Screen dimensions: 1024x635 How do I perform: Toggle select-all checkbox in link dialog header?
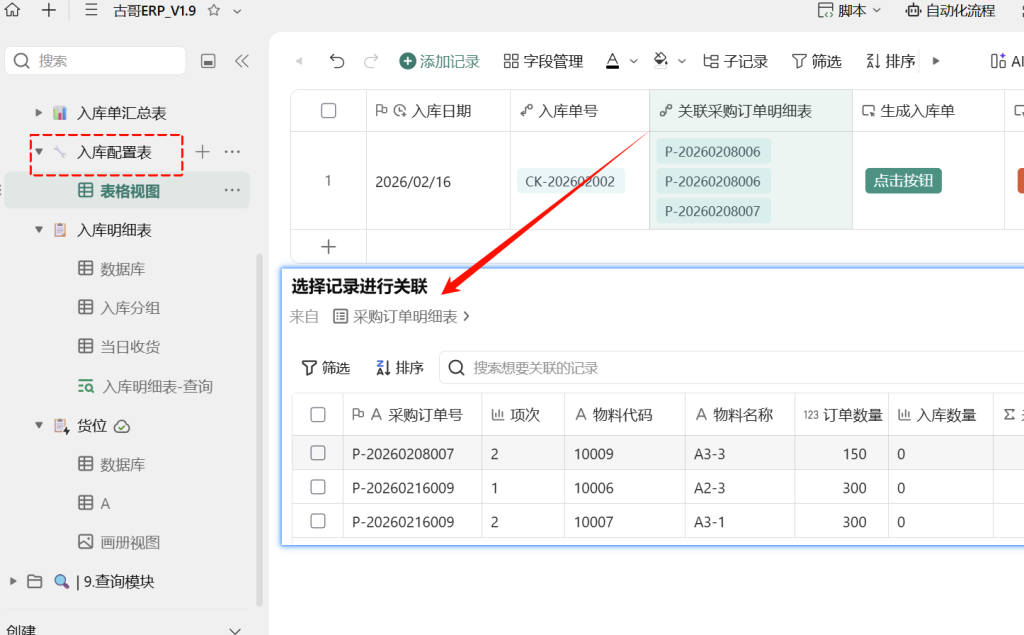[318, 414]
